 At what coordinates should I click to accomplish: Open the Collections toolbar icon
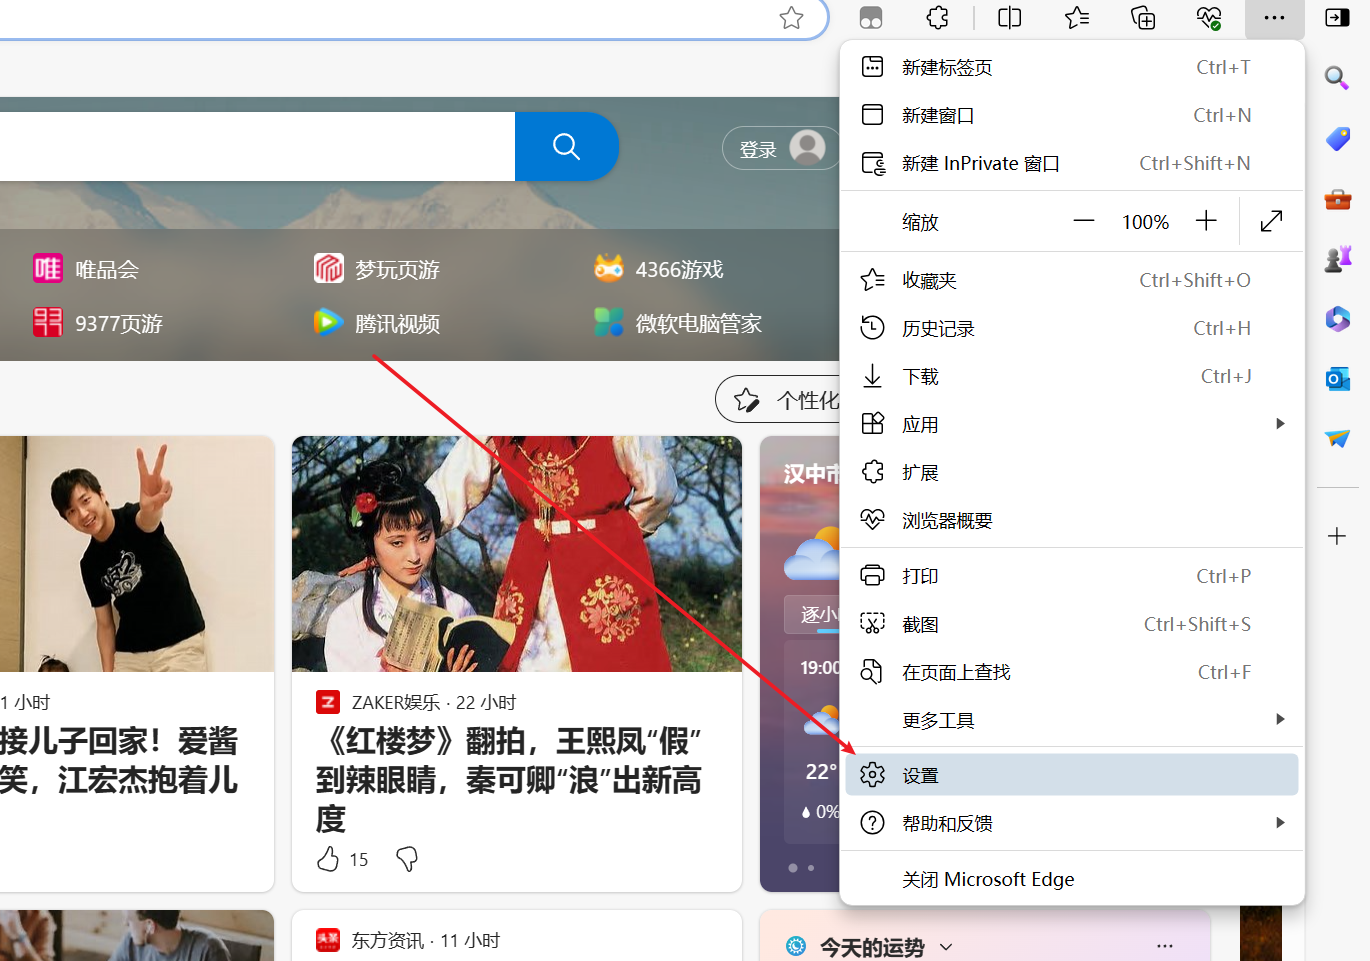(1143, 18)
